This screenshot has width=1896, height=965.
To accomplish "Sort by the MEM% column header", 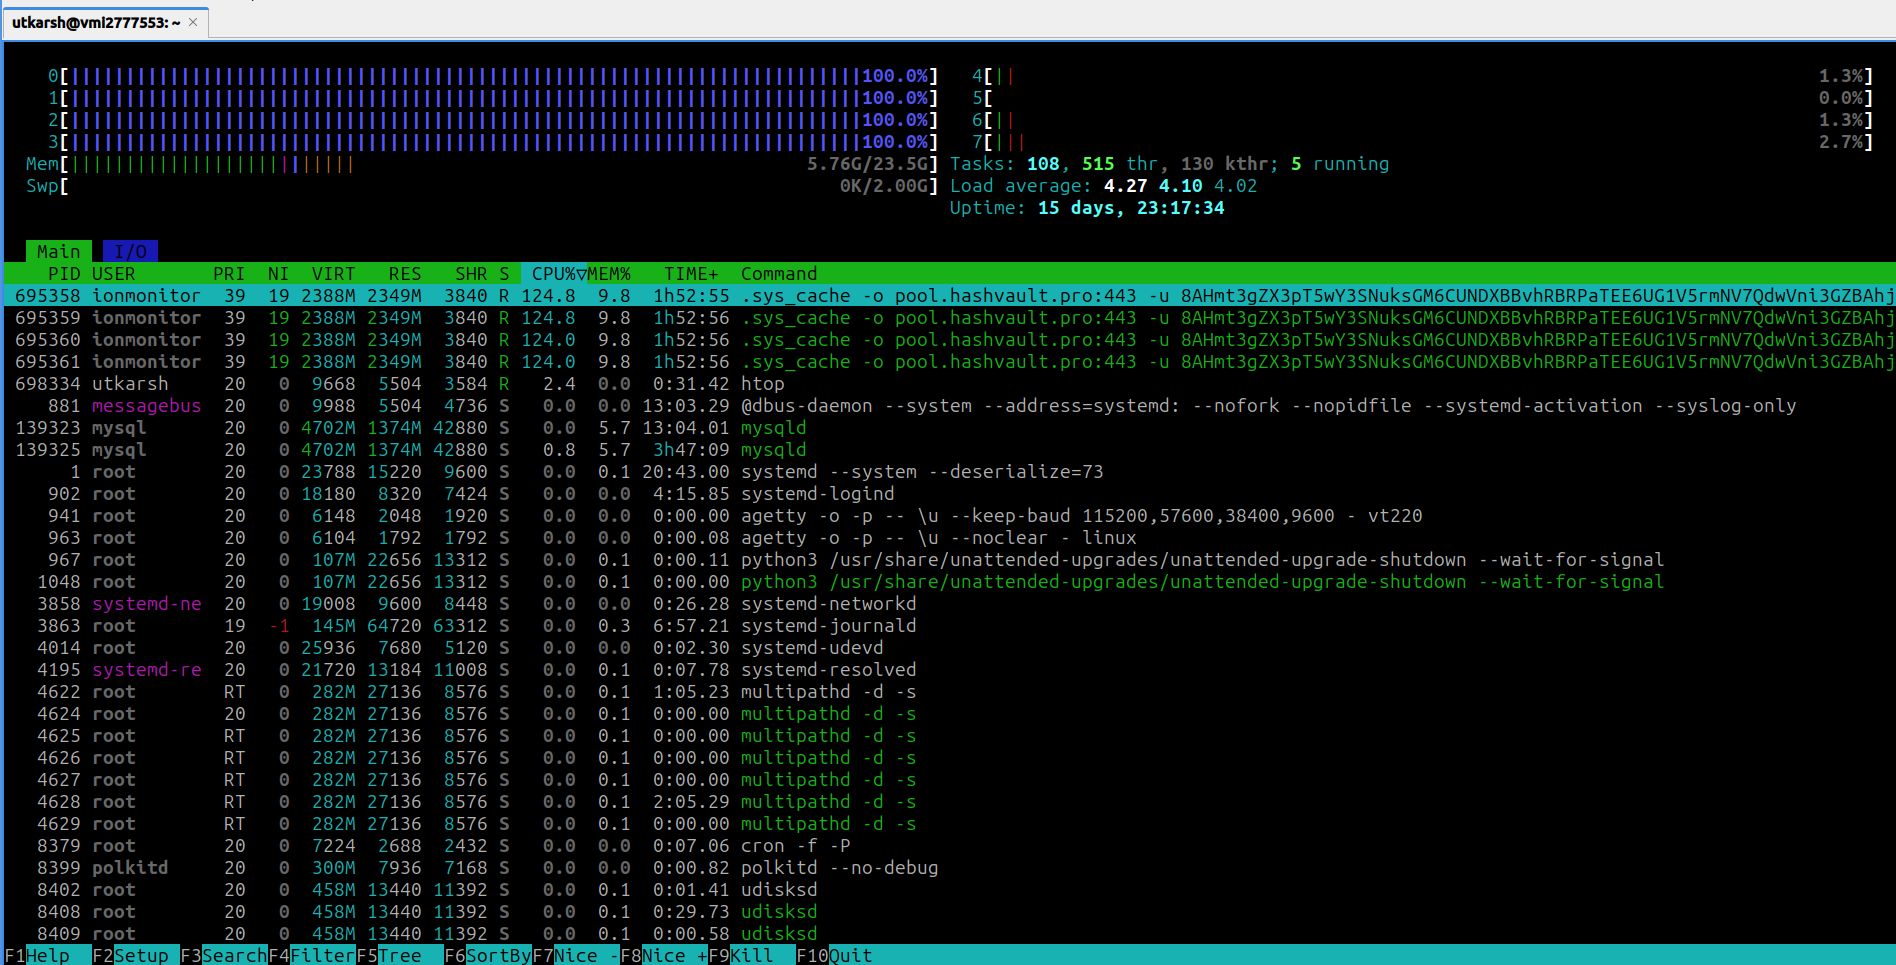I will pyautogui.click(x=609, y=274).
